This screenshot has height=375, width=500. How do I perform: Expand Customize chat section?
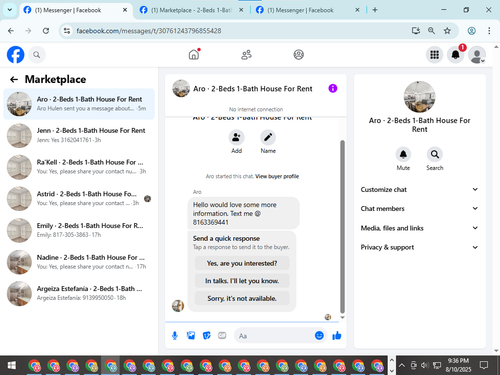coord(419,189)
